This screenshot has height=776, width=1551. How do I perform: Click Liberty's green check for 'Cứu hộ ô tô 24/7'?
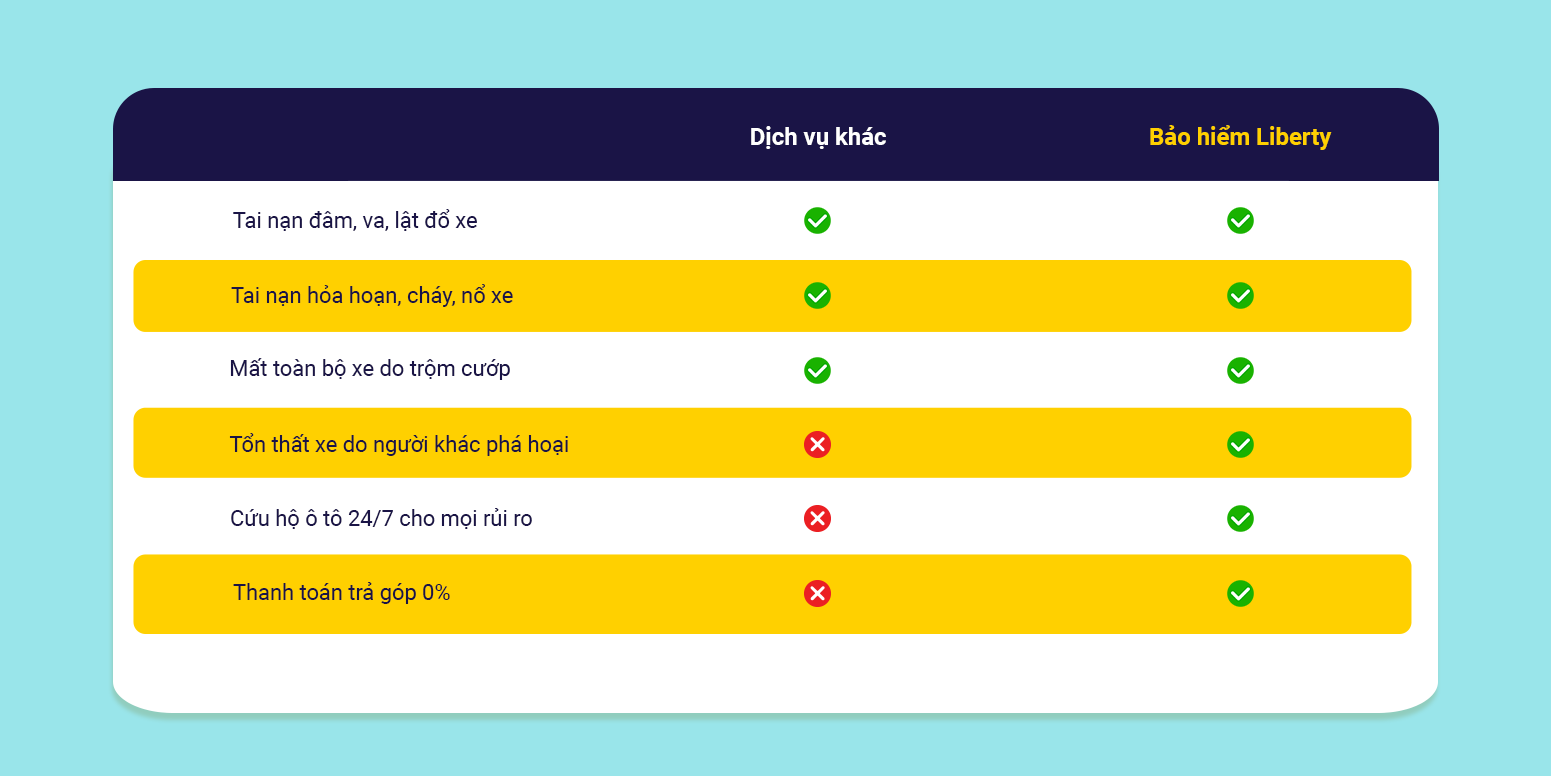1240,518
